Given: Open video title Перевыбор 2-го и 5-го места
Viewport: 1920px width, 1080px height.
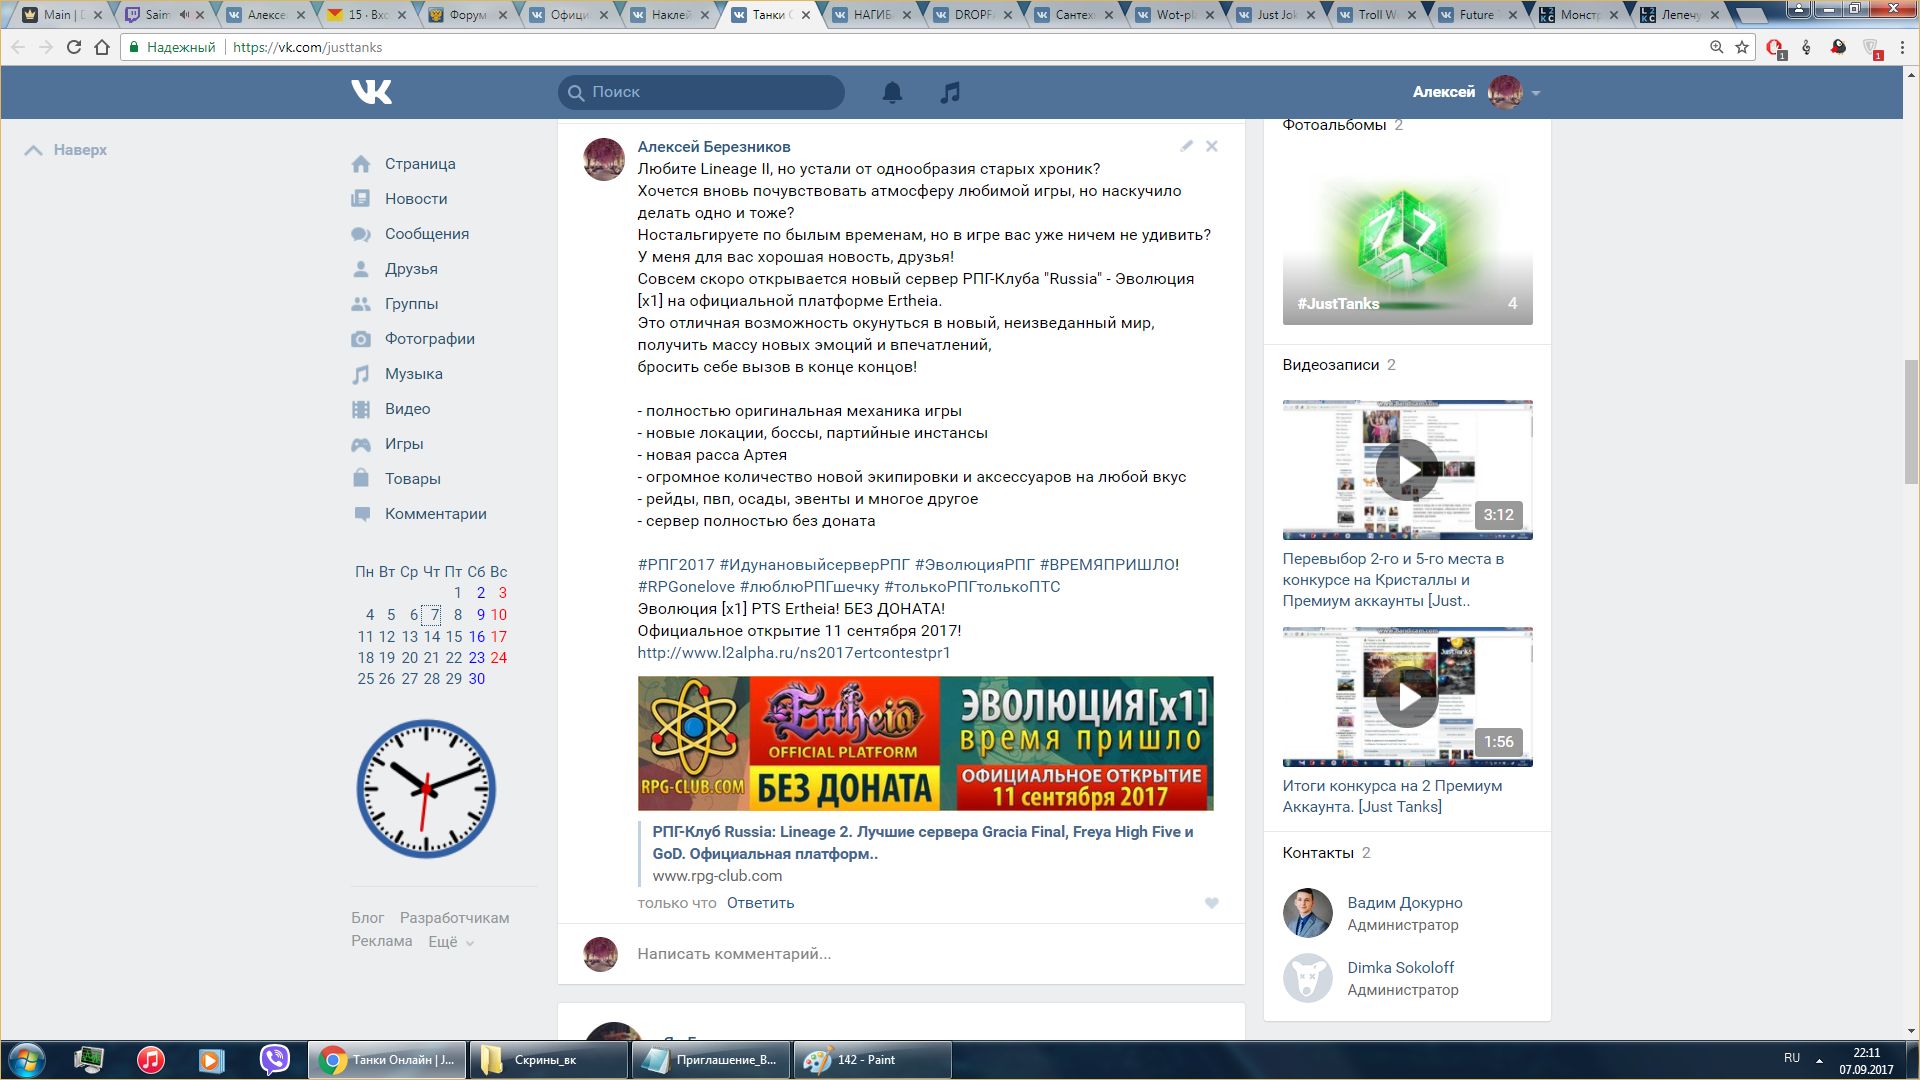Looking at the screenshot, I should click(x=1393, y=580).
